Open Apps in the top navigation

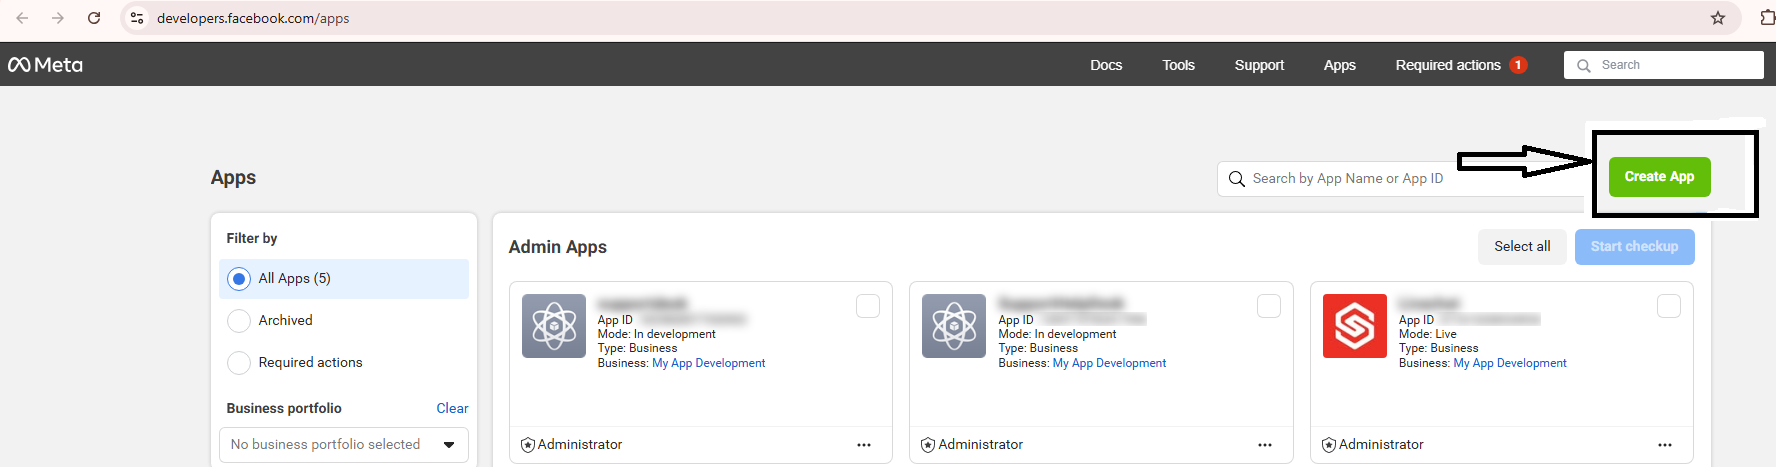click(x=1340, y=65)
